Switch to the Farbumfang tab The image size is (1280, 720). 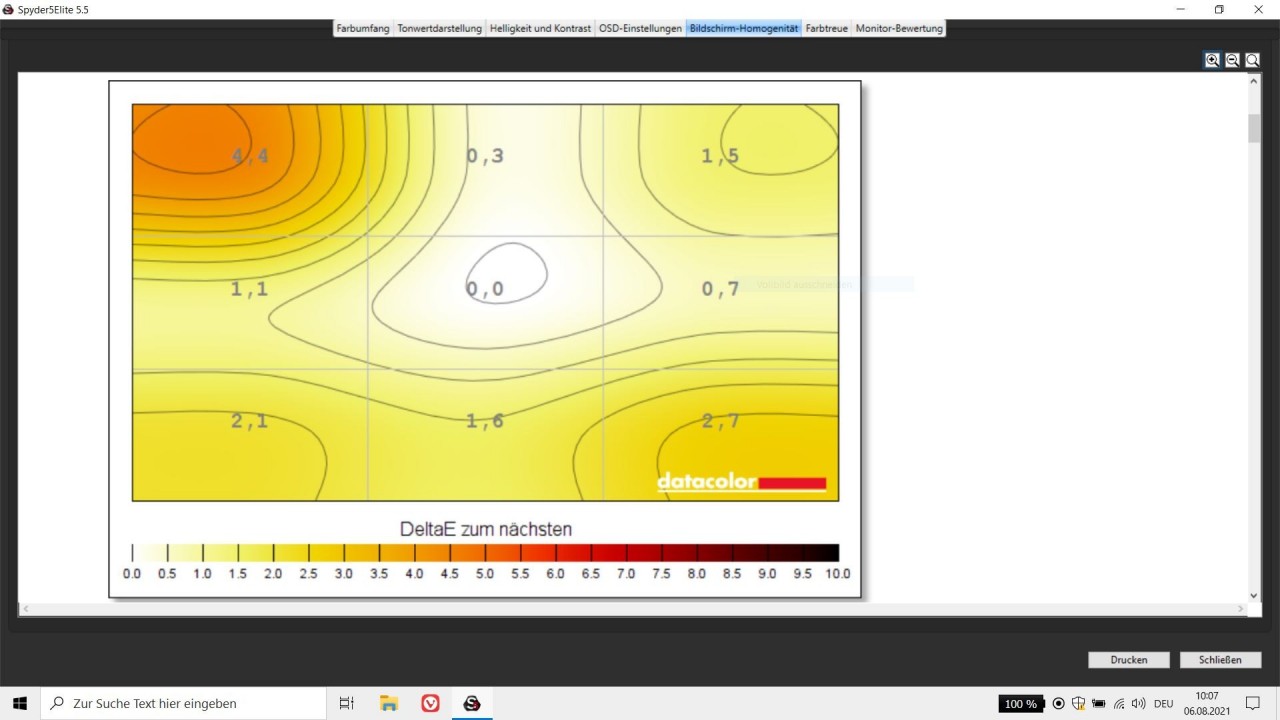coord(362,28)
